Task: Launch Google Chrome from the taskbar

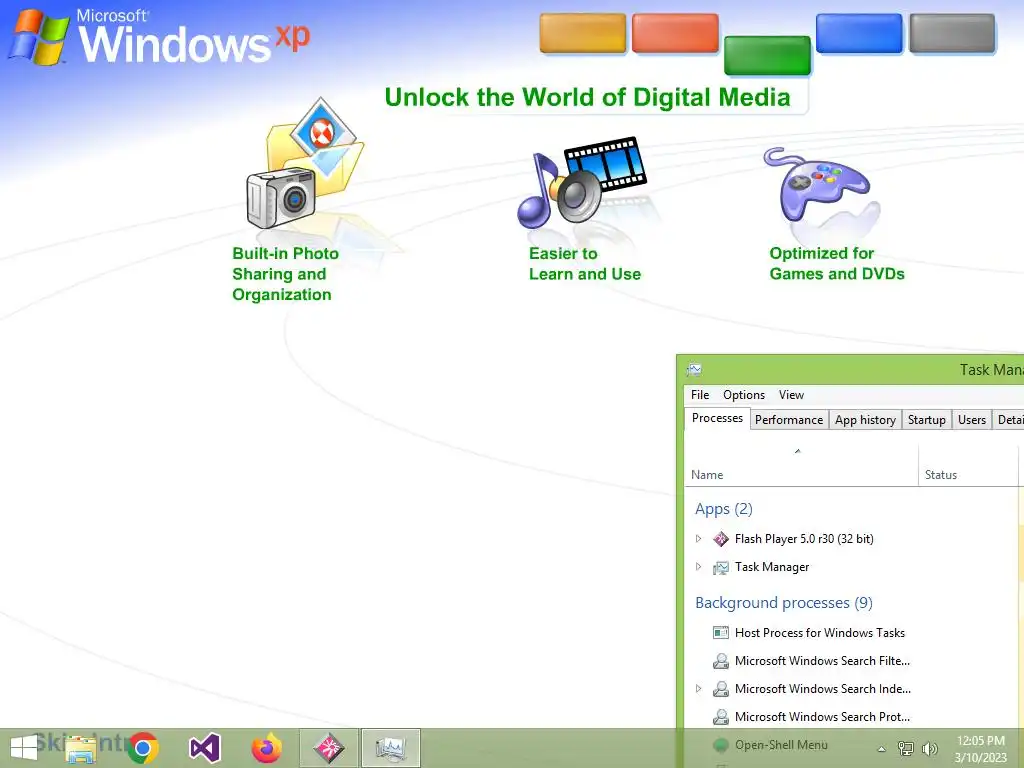Action: pos(143,748)
